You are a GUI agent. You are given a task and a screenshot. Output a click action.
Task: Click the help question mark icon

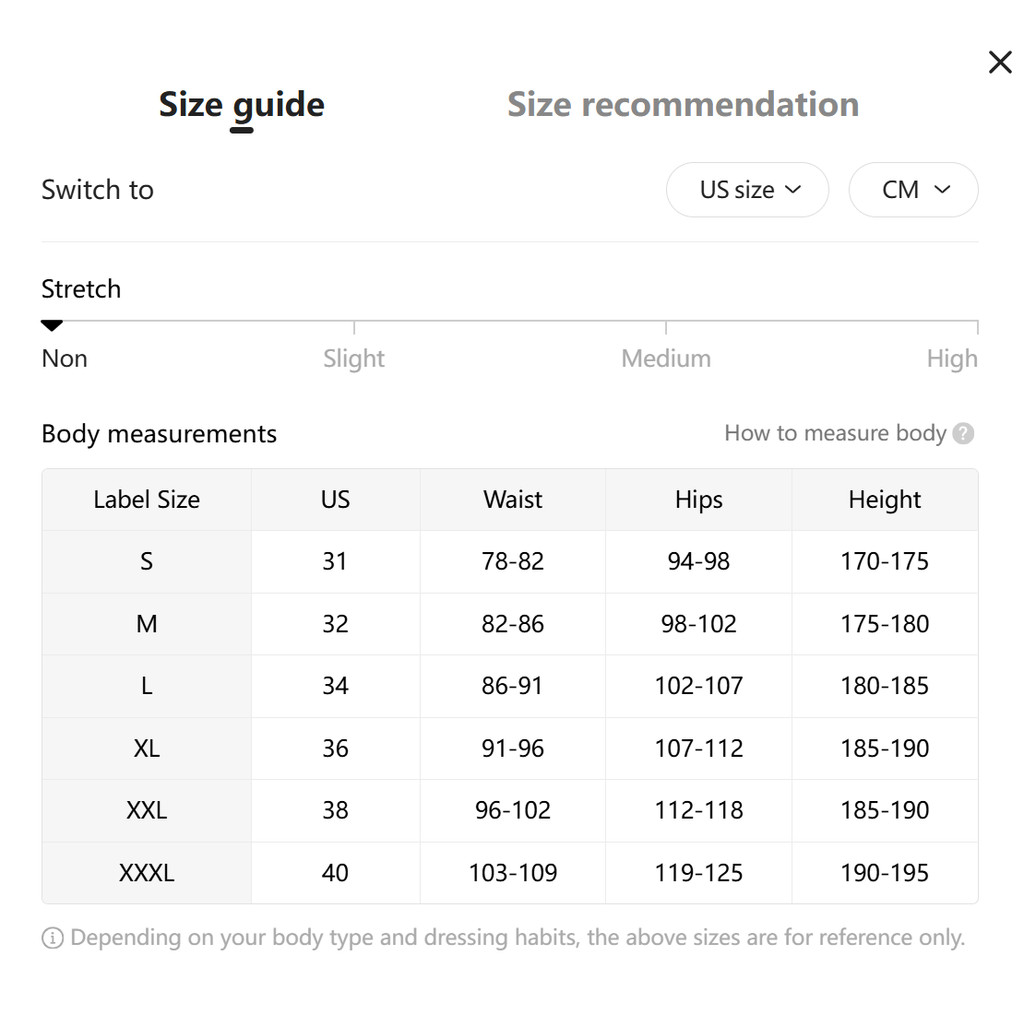pos(963,433)
